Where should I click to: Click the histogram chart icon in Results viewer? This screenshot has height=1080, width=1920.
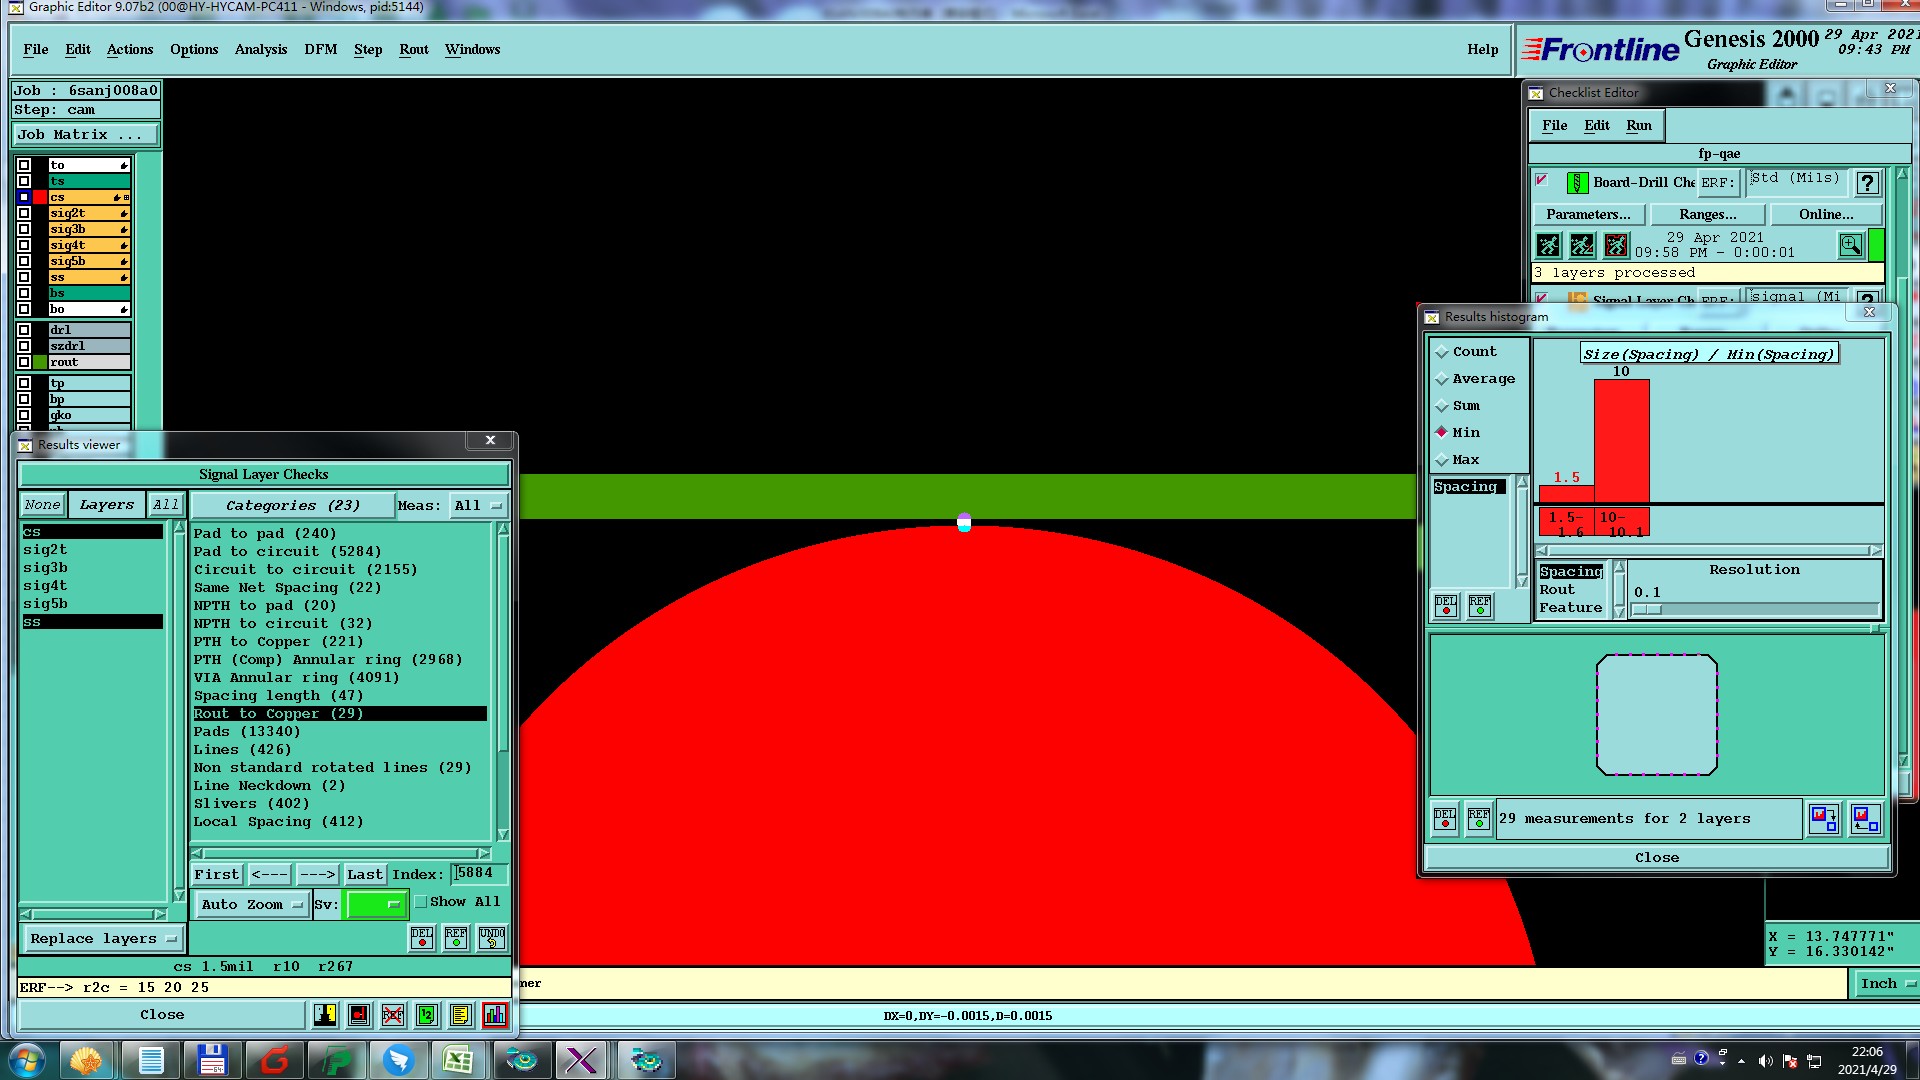pos(494,1015)
